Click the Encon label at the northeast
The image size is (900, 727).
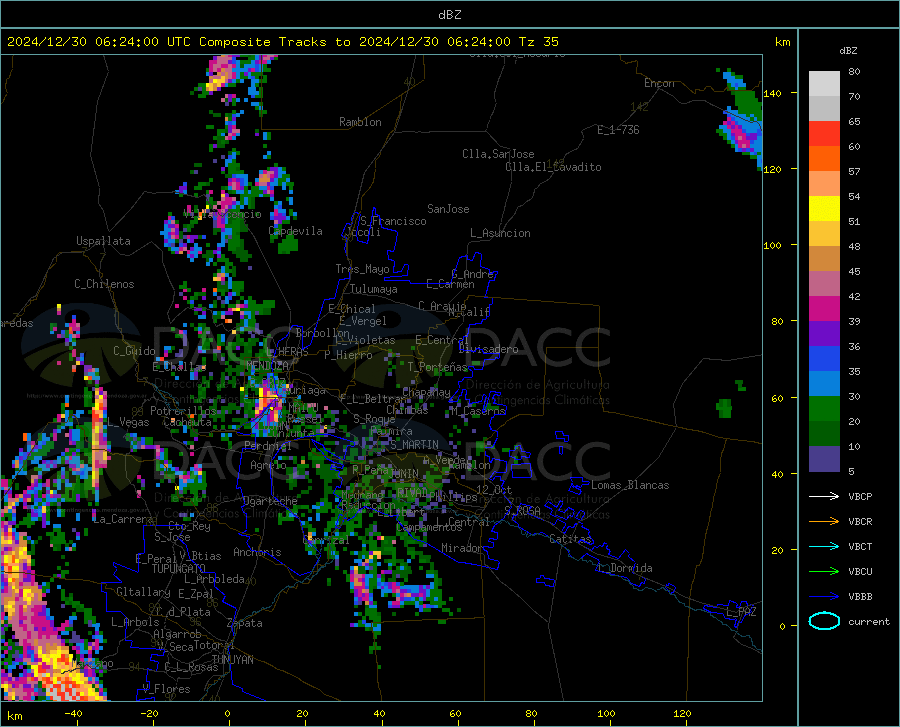click(x=659, y=83)
